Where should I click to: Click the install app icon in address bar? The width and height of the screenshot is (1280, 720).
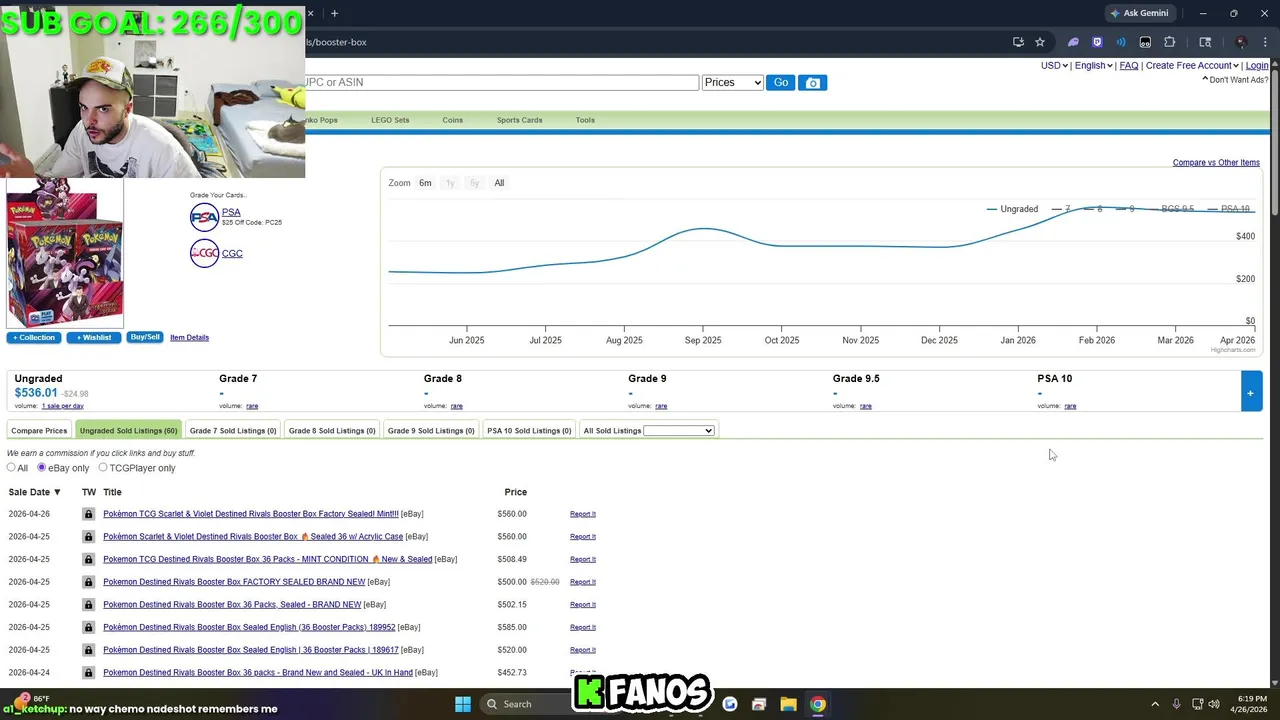coord(1018,42)
